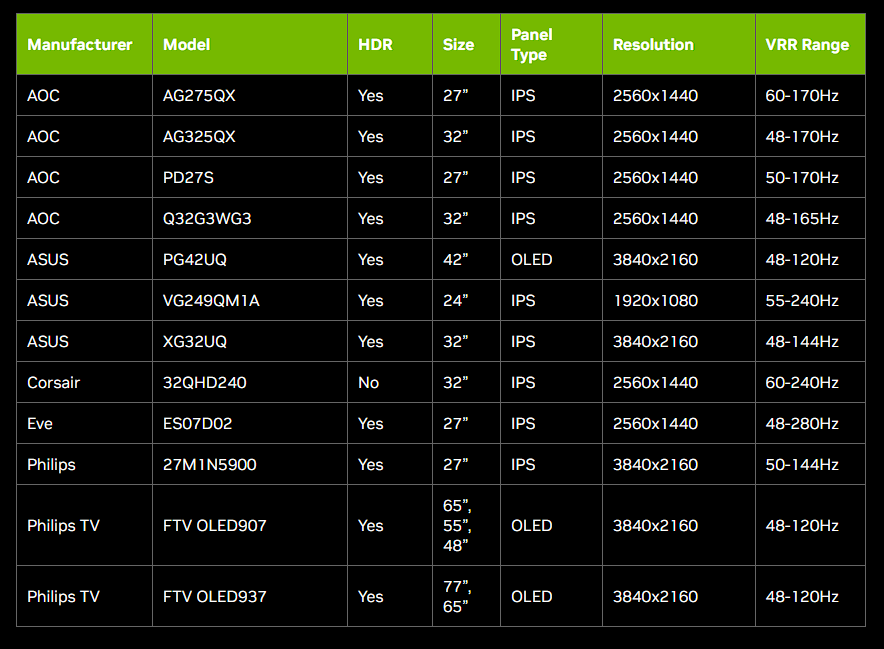This screenshot has width=884, height=649.
Task: Click the 3840x2160 resolution for PG42UQ
Action: 679,259
